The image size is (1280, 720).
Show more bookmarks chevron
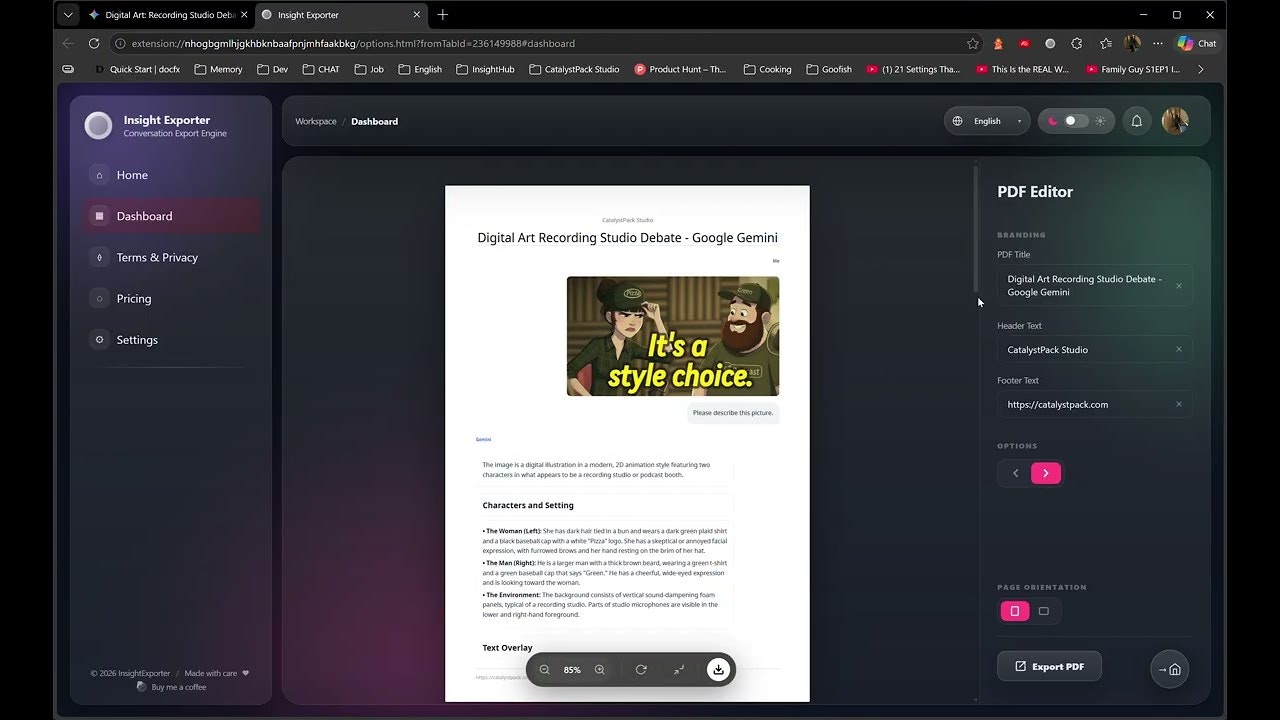click(1201, 69)
